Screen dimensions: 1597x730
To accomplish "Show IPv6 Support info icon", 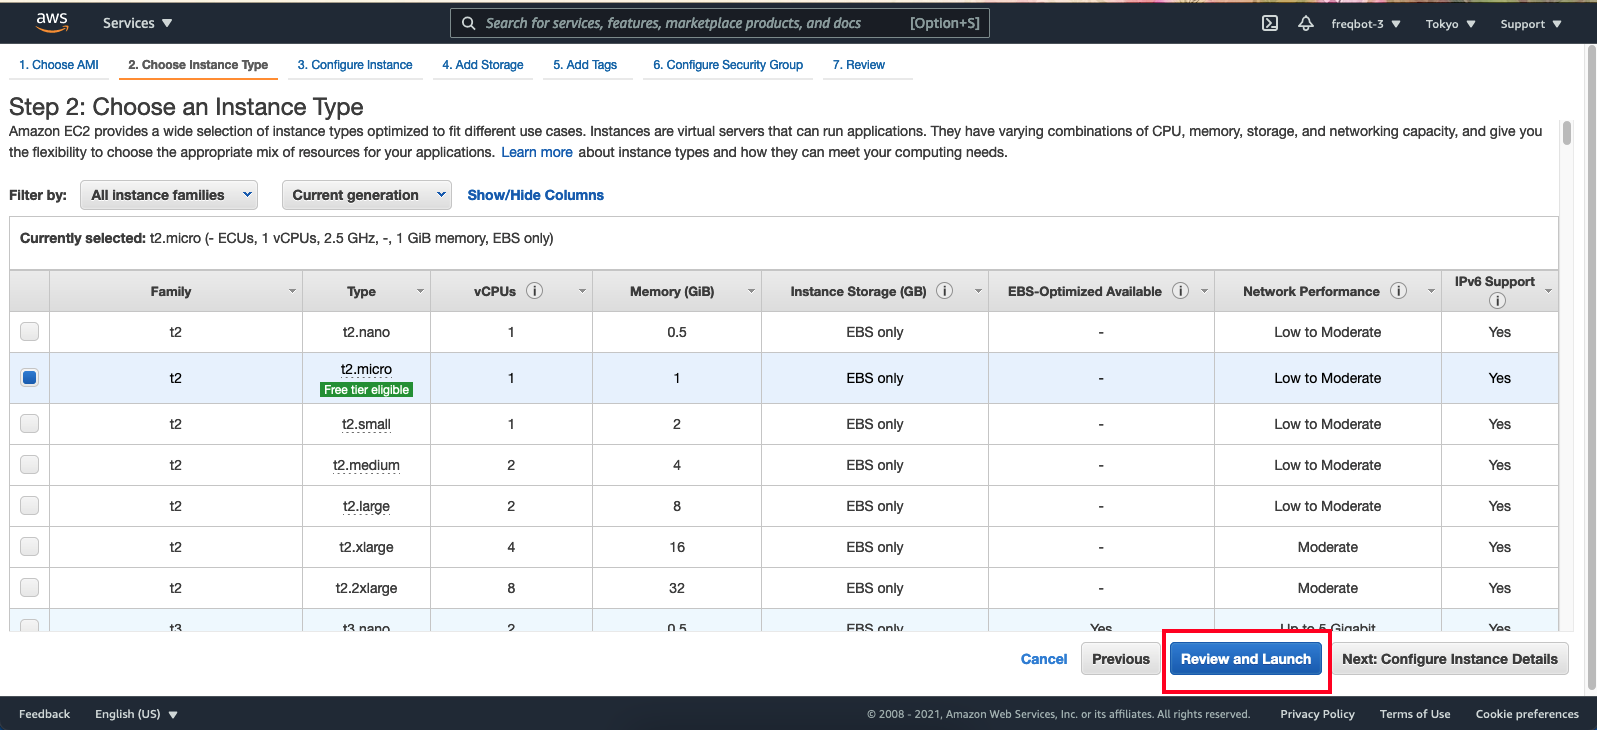I will (1497, 301).
